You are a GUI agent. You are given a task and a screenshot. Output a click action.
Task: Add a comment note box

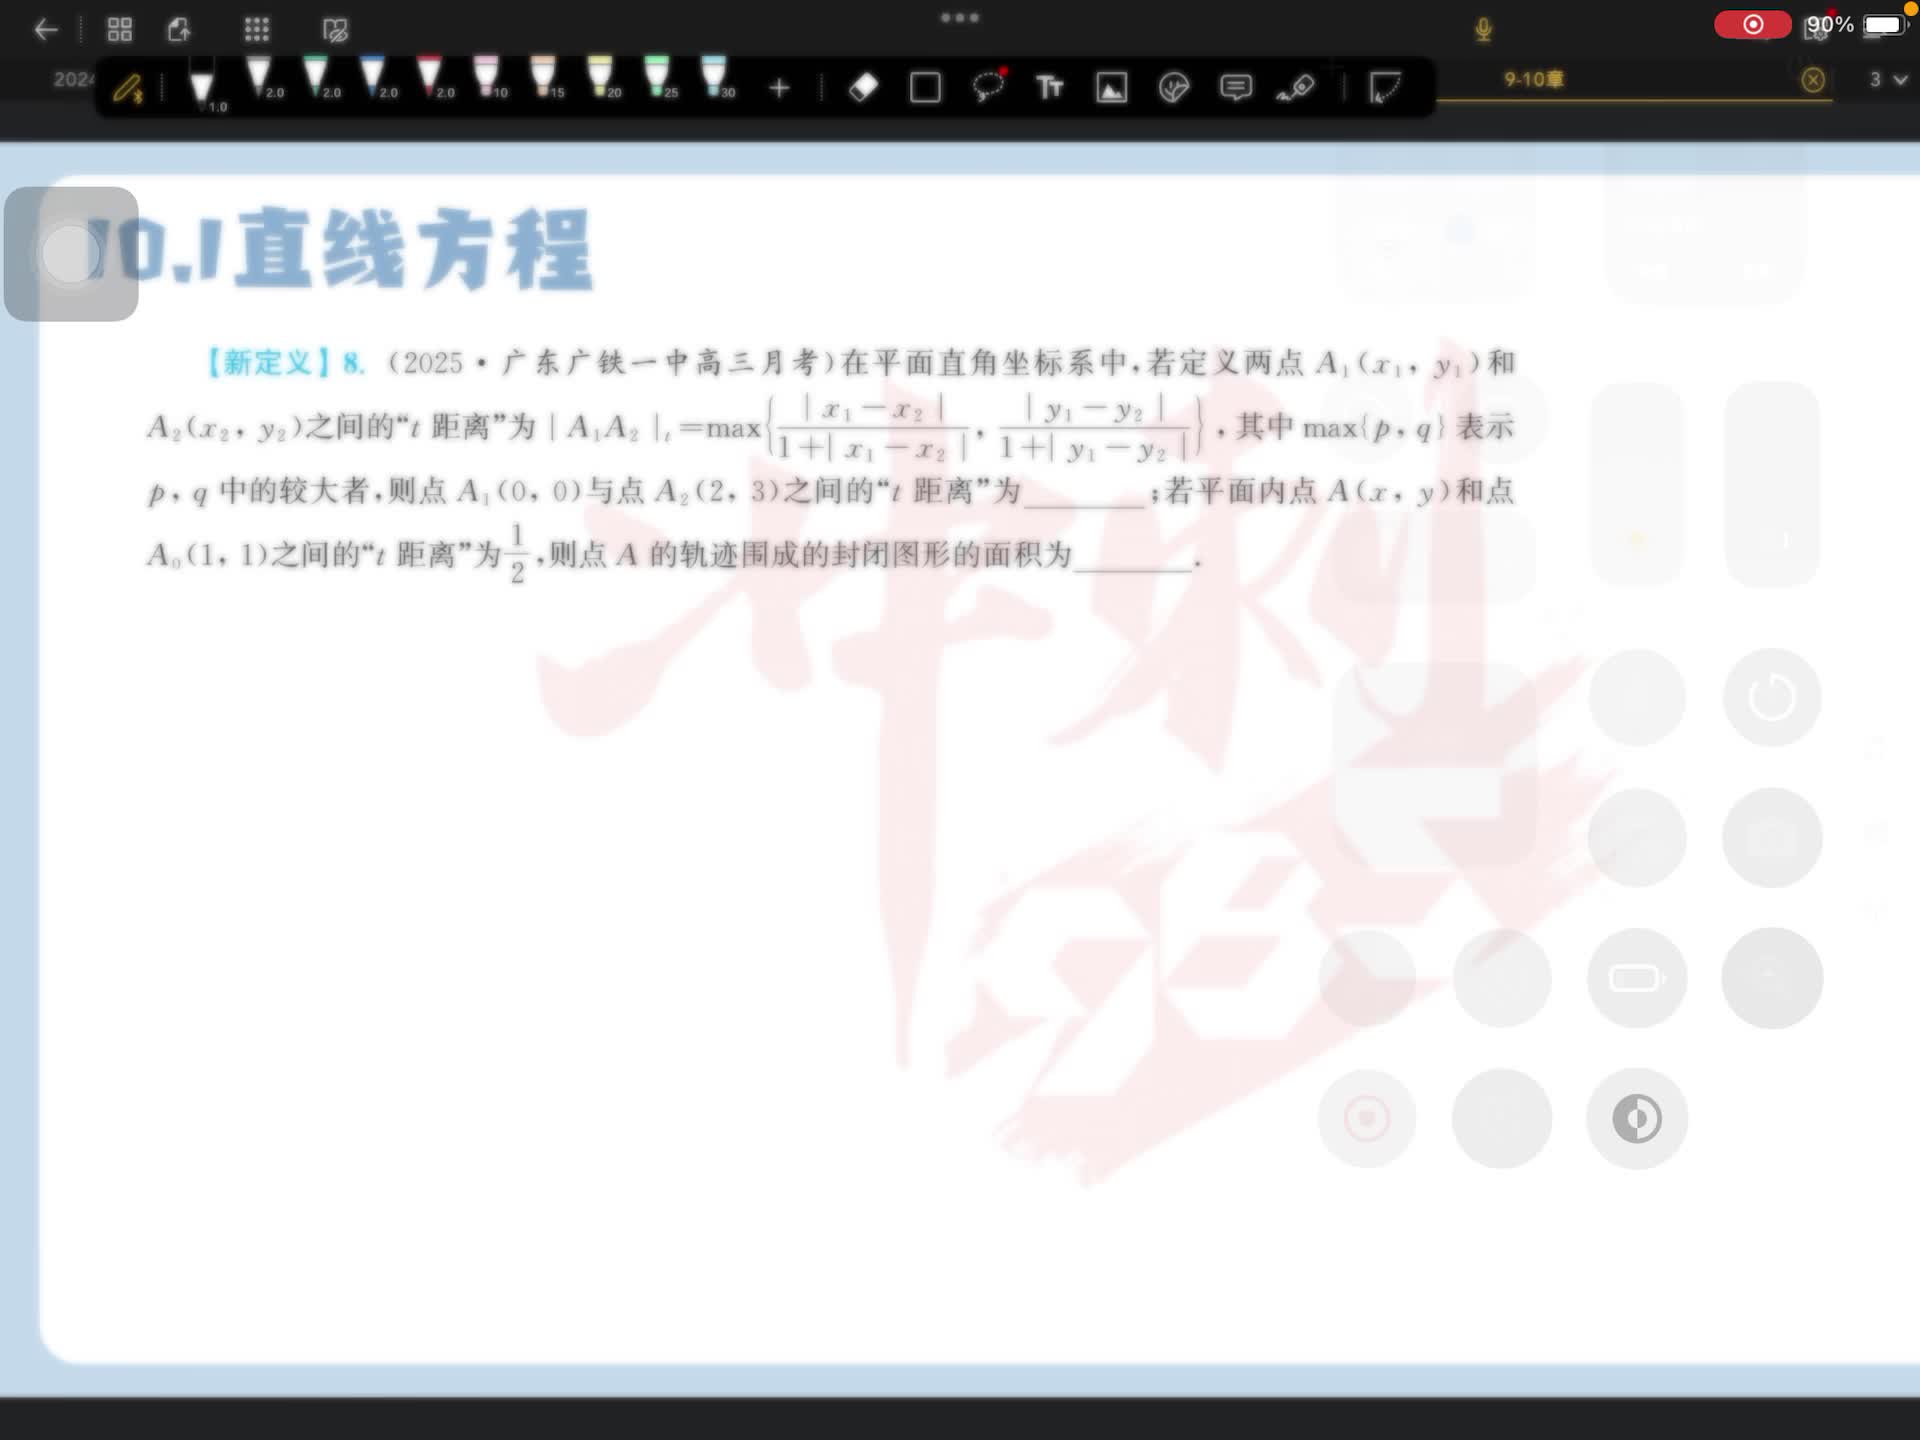[x=1236, y=88]
